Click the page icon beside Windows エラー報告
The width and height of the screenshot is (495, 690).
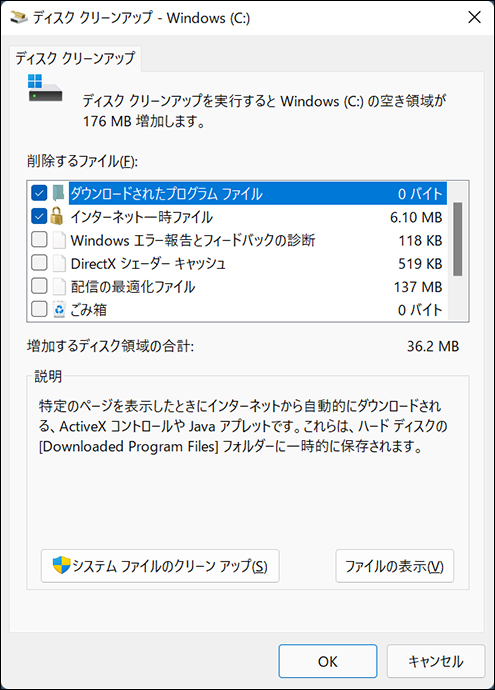point(59,240)
